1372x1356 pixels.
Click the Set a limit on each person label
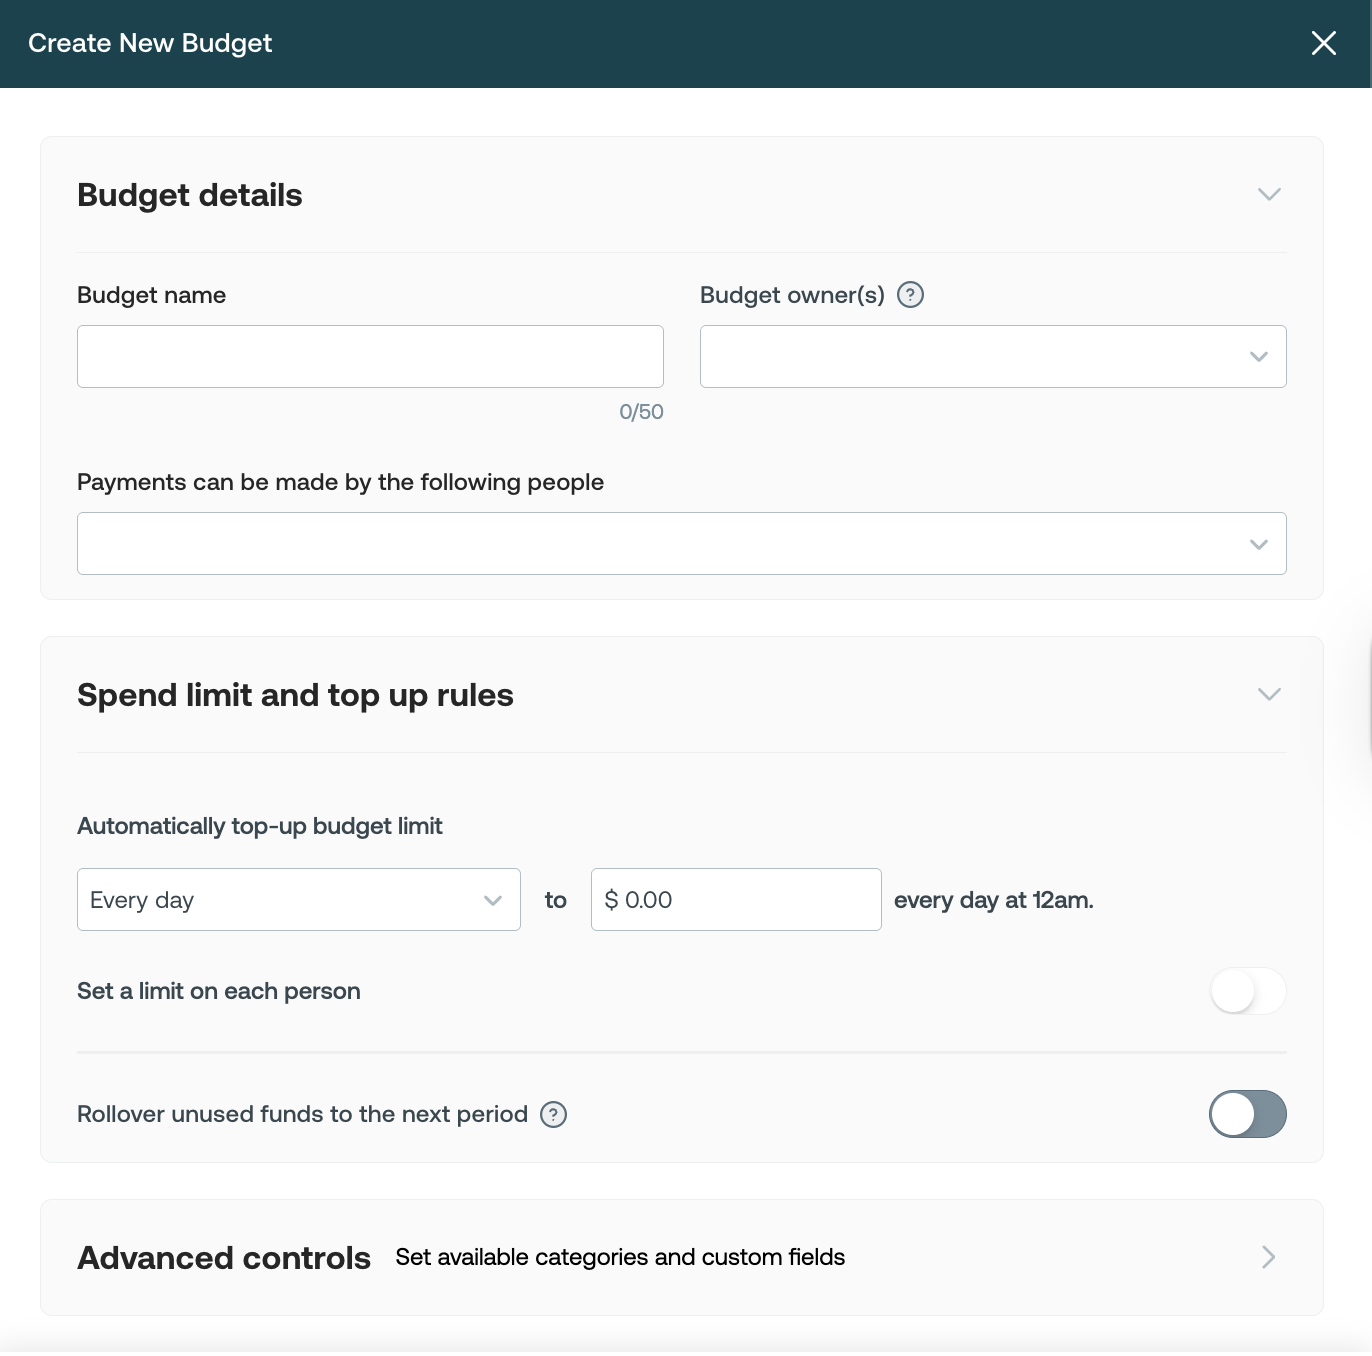pos(218,991)
